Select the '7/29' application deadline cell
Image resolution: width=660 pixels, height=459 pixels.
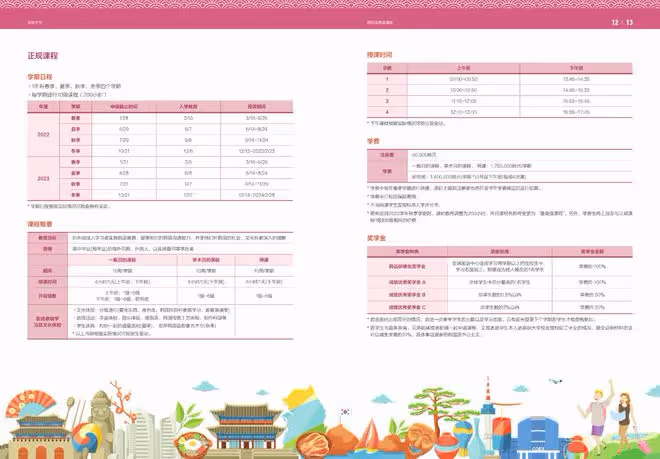click(x=124, y=140)
